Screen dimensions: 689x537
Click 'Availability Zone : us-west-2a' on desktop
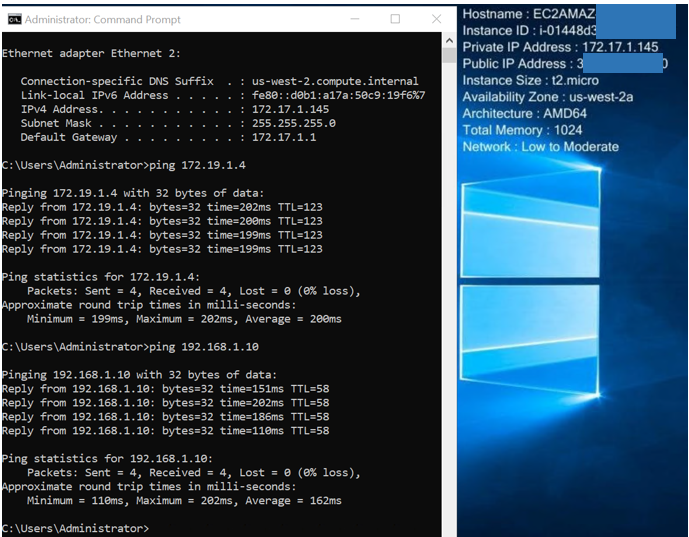(548, 97)
